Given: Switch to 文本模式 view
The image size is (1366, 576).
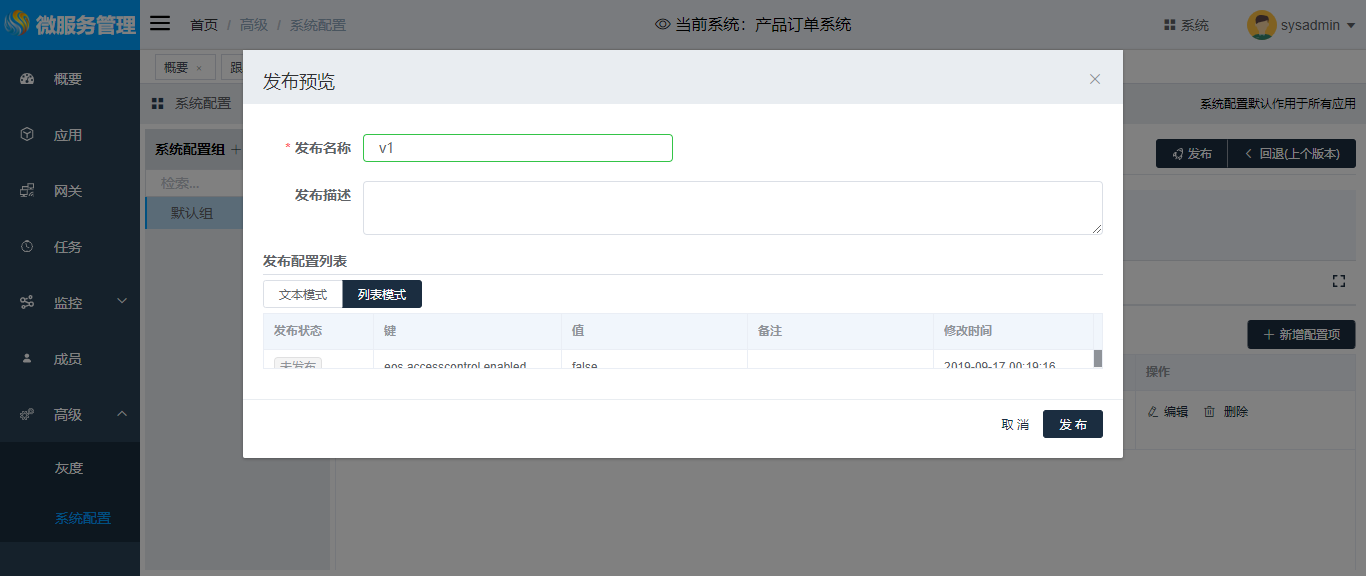Looking at the screenshot, I should click(303, 294).
